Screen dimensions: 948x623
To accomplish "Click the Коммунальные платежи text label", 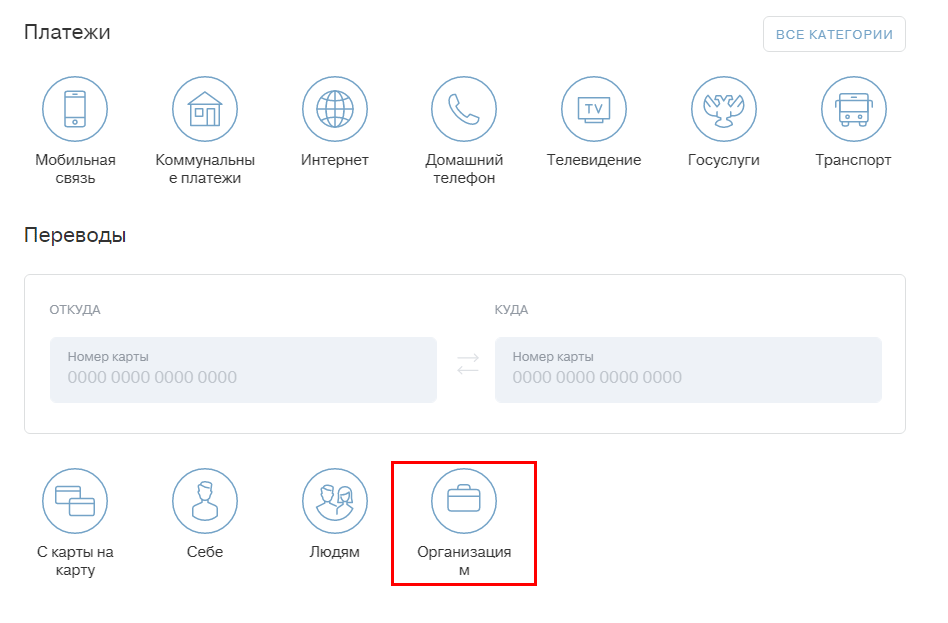I will [205, 169].
